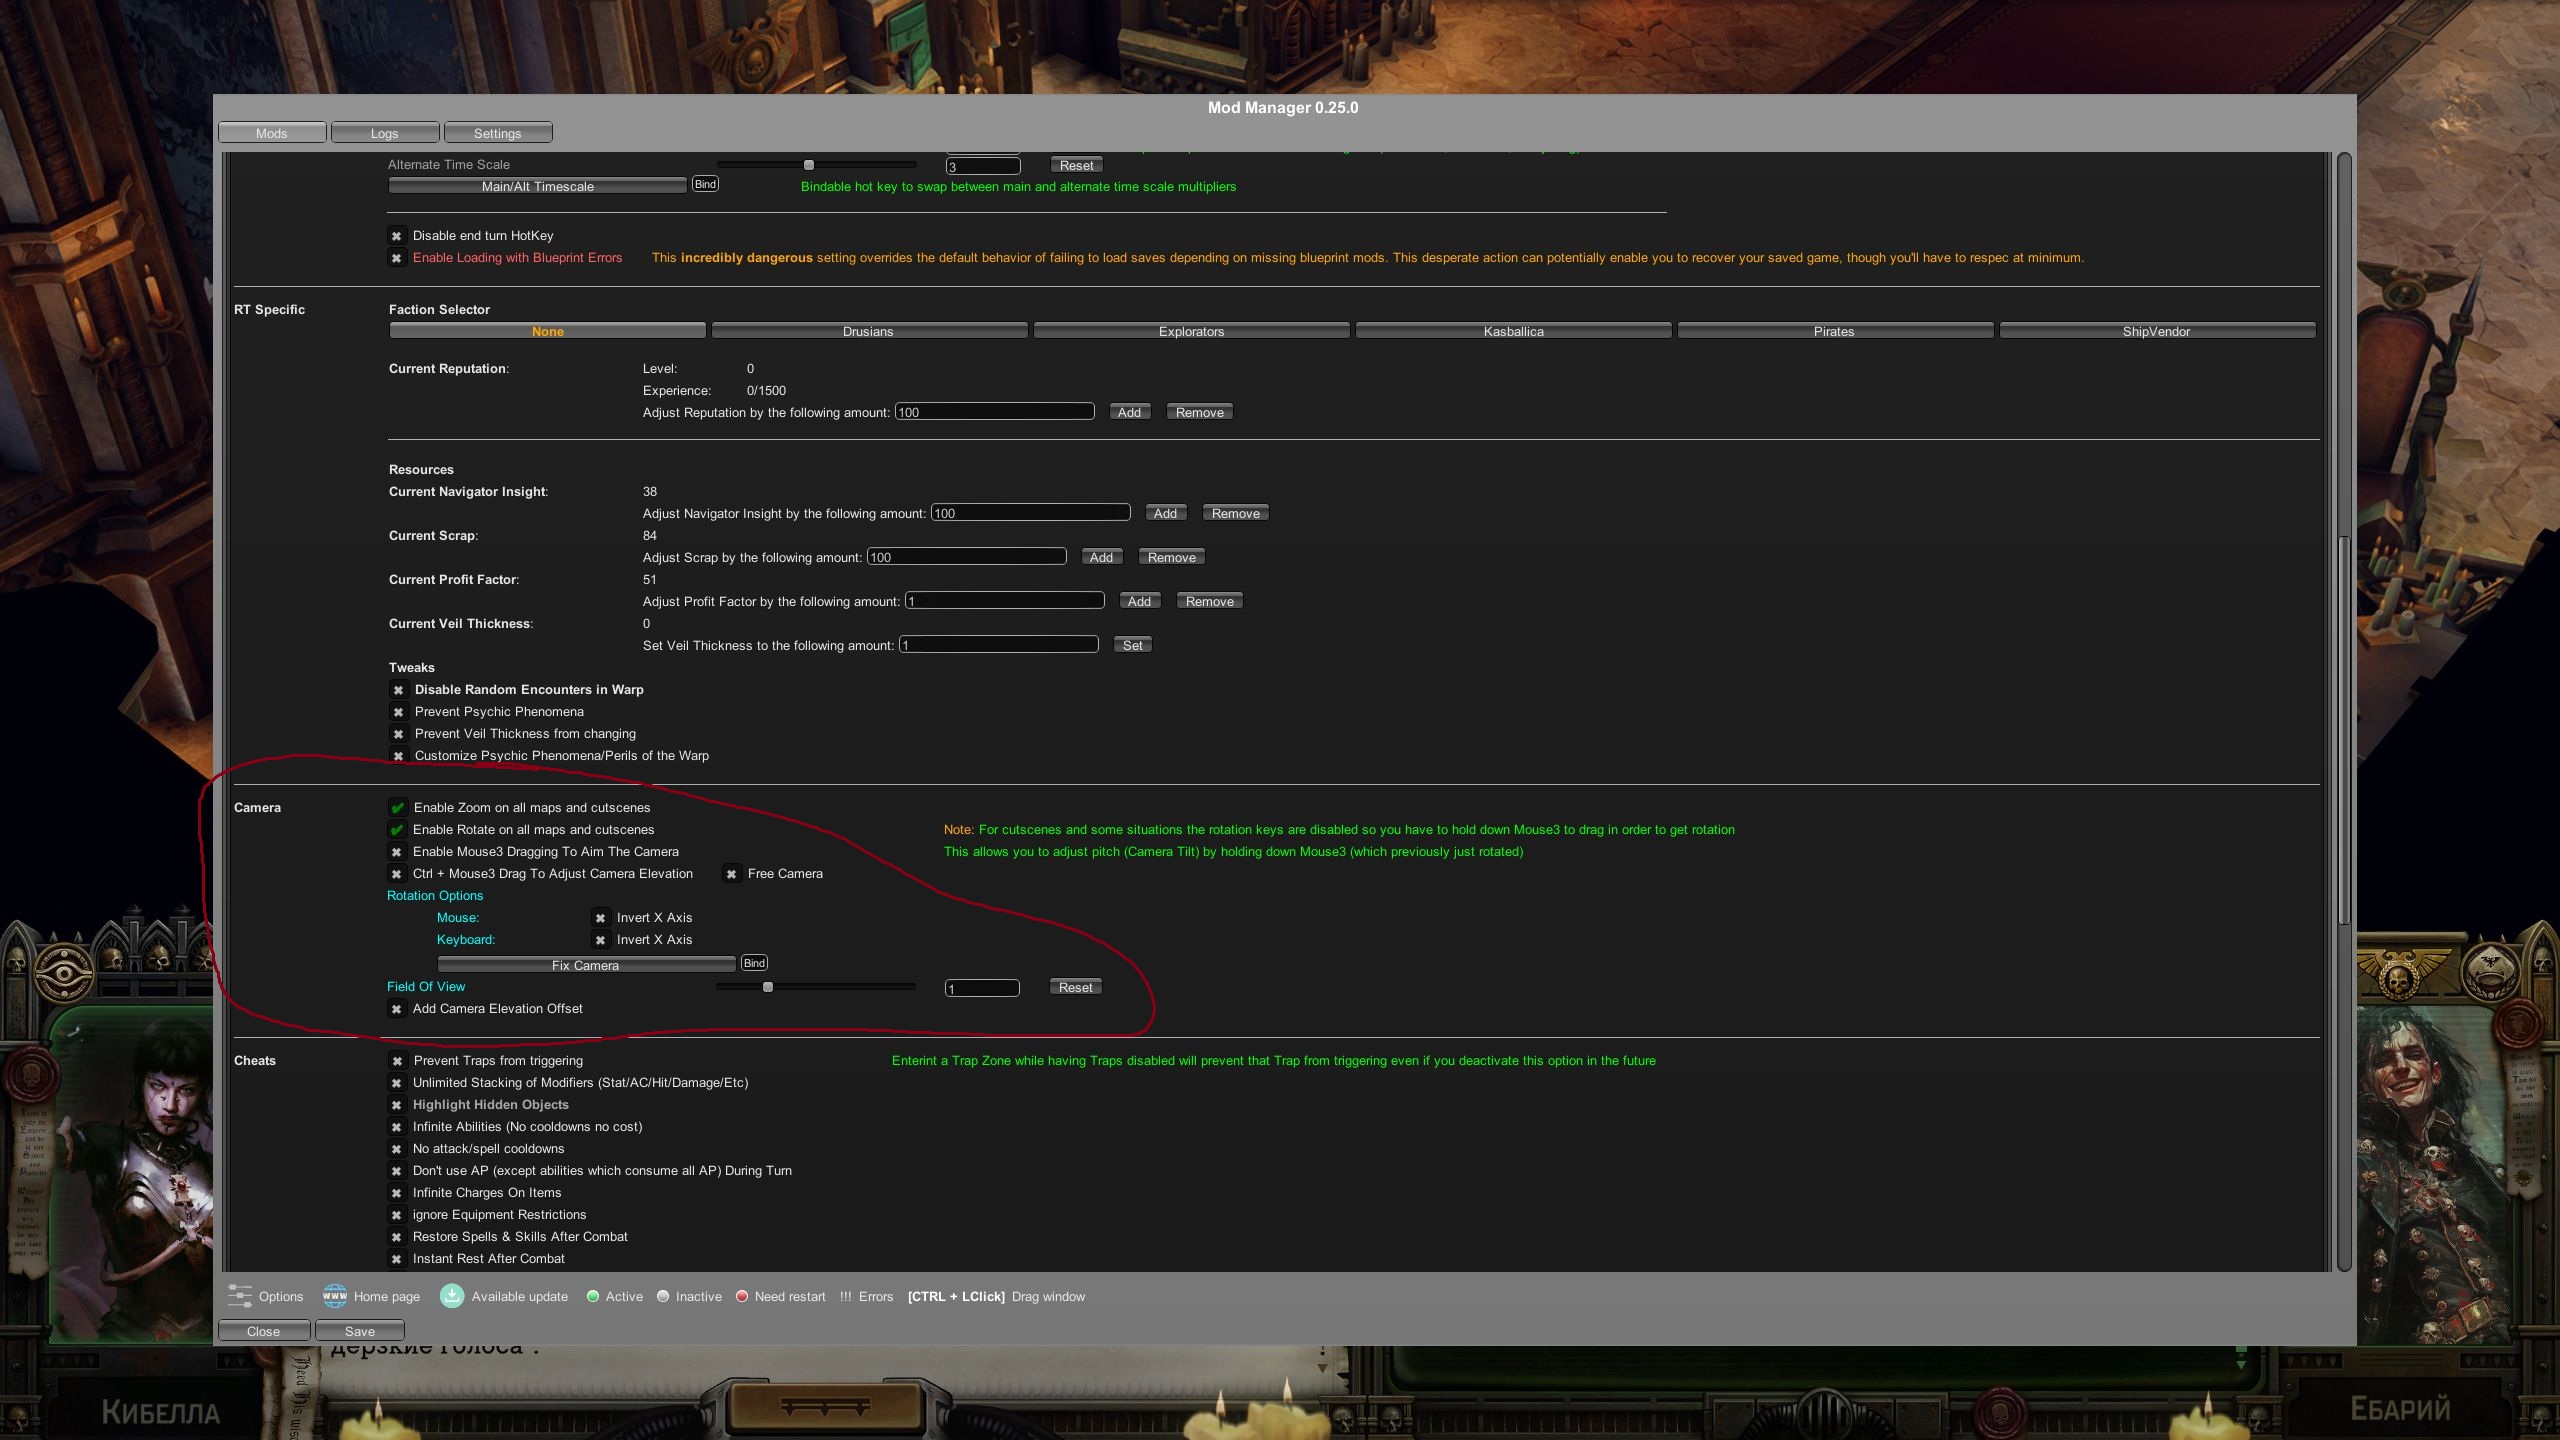Screen dimensions: 2560x1440
Task: Open the Settings tab
Action: [x=497, y=133]
